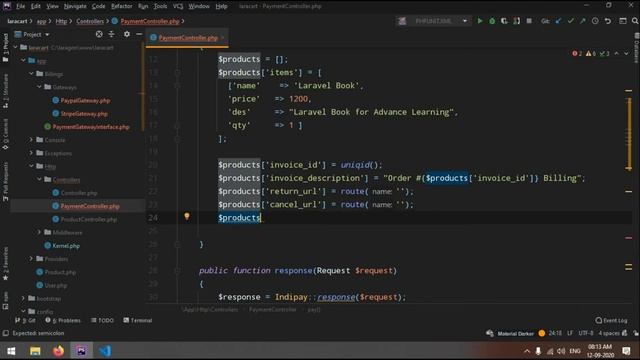Screen dimensions: 640x360
Task: Expand the Exceptions folder
Action: point(31,153)
